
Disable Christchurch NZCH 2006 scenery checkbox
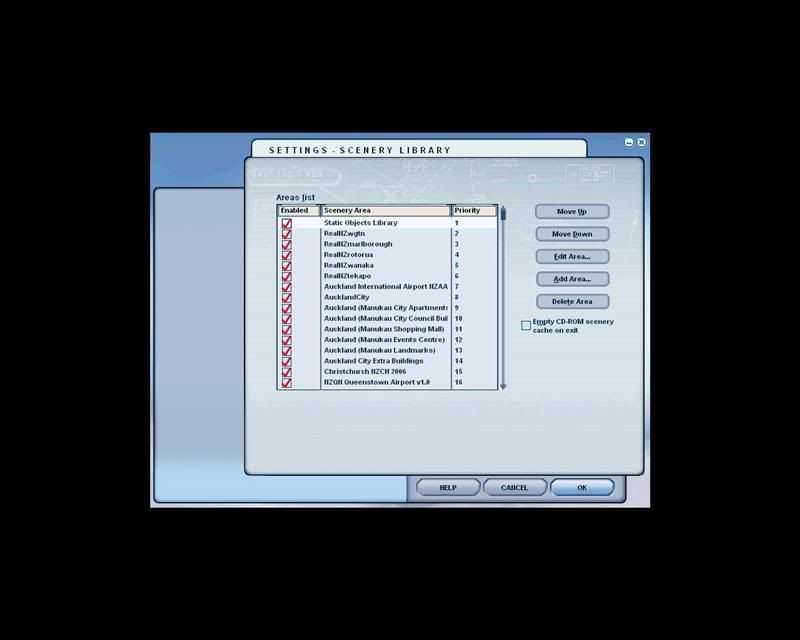286,372
